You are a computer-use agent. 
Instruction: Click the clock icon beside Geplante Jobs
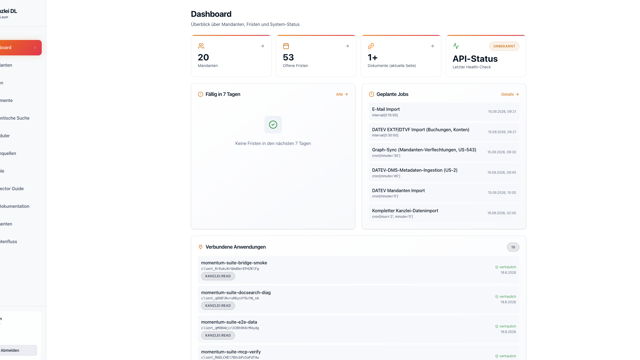pyautogui.click(x=371, y=94)
